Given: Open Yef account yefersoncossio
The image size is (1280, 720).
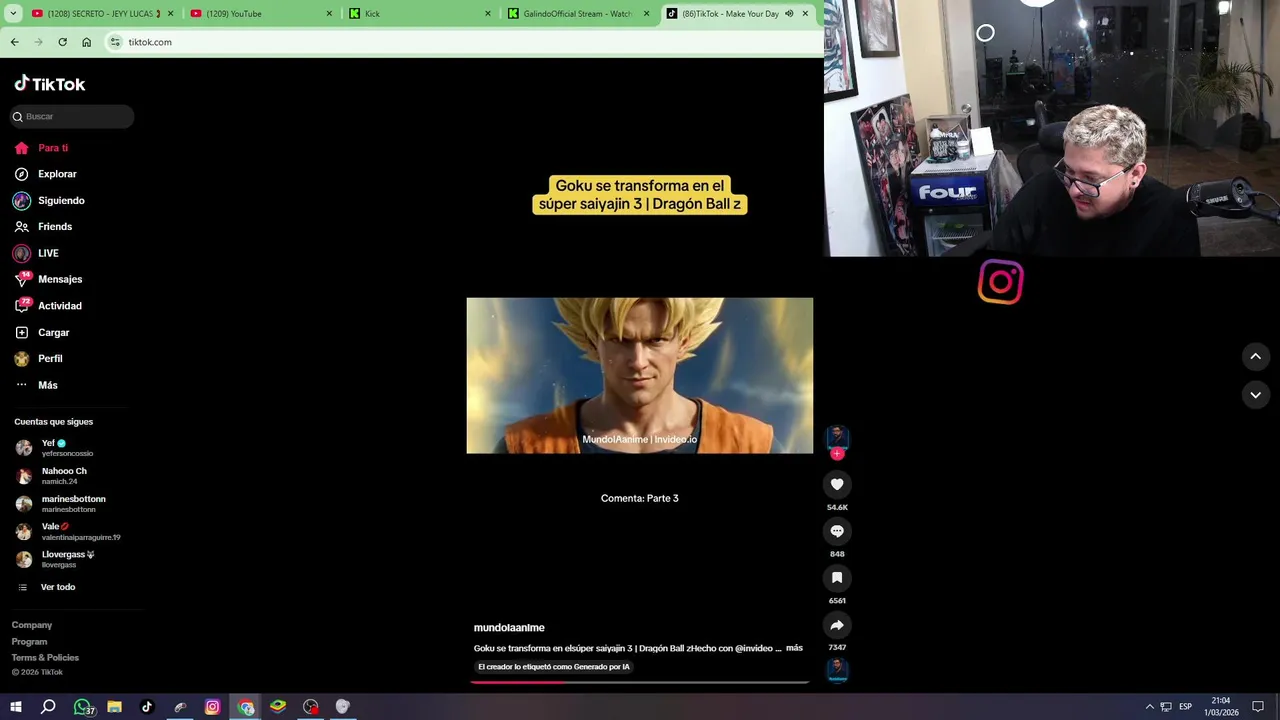Looking at the screenshot, I should coord(55,448).
